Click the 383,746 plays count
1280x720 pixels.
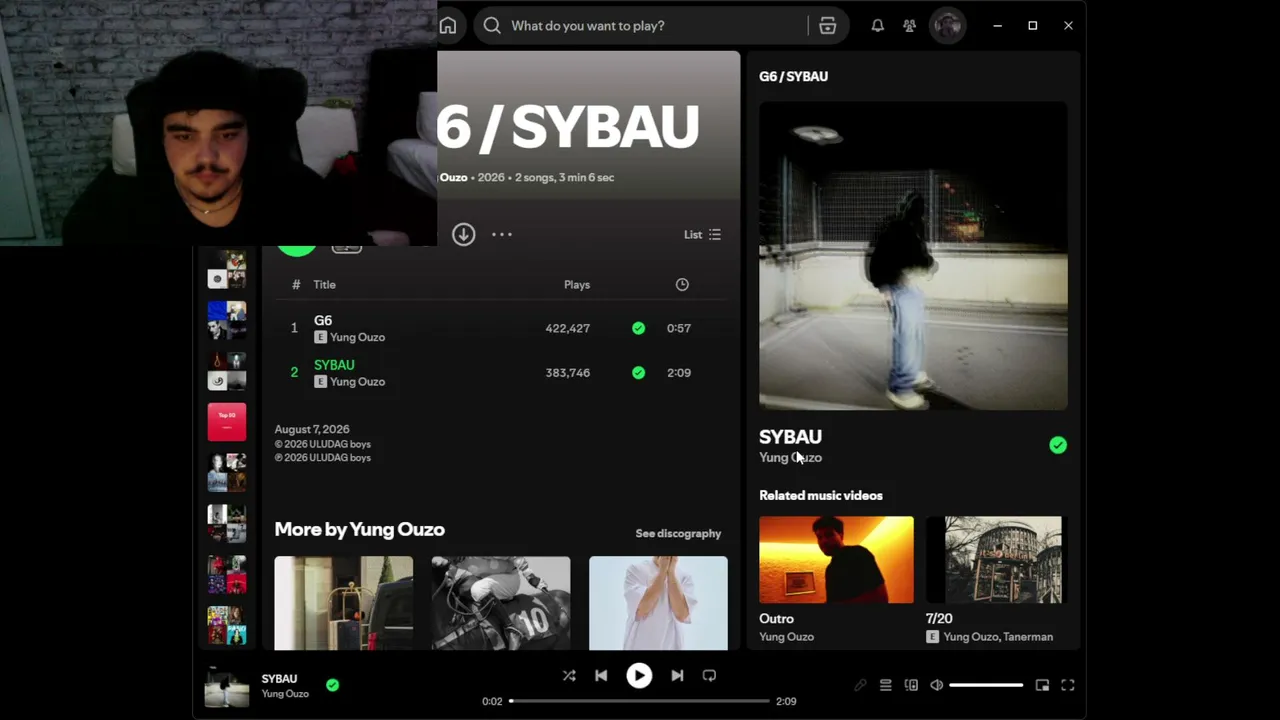pos(567,373)
